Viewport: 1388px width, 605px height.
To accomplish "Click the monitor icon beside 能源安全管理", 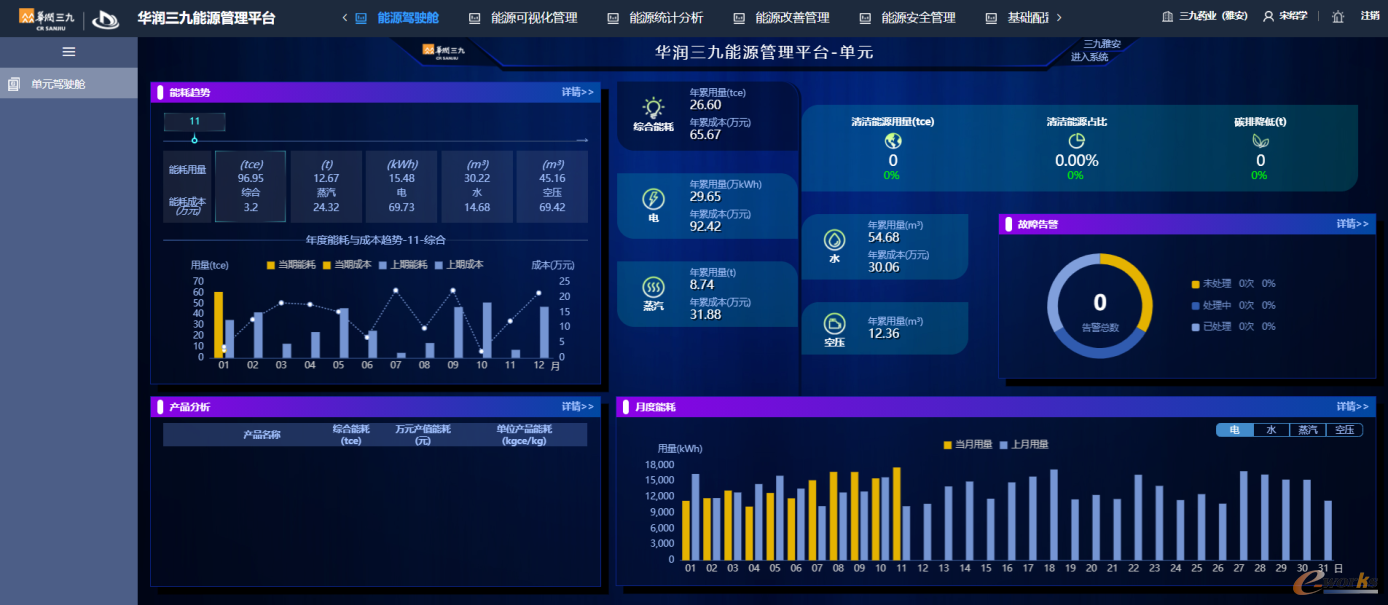I will 865,18.
